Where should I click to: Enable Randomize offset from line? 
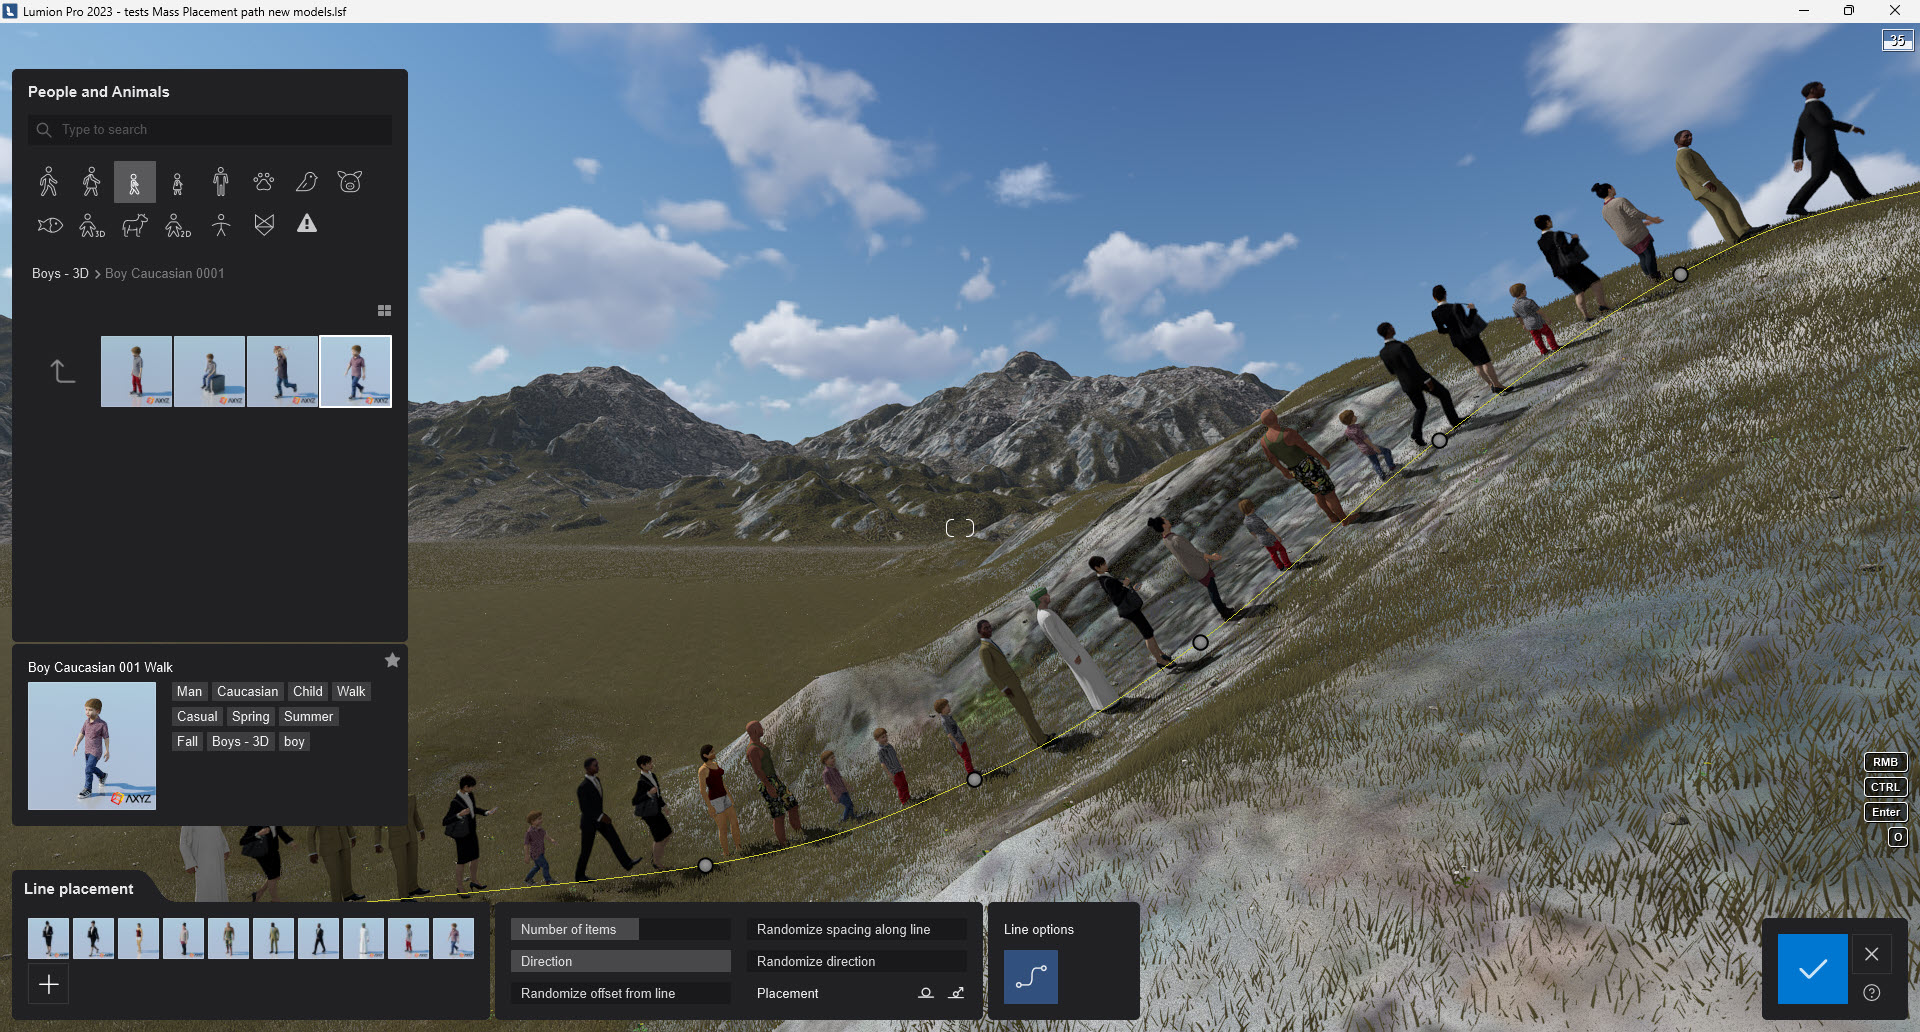click(620, 993)
